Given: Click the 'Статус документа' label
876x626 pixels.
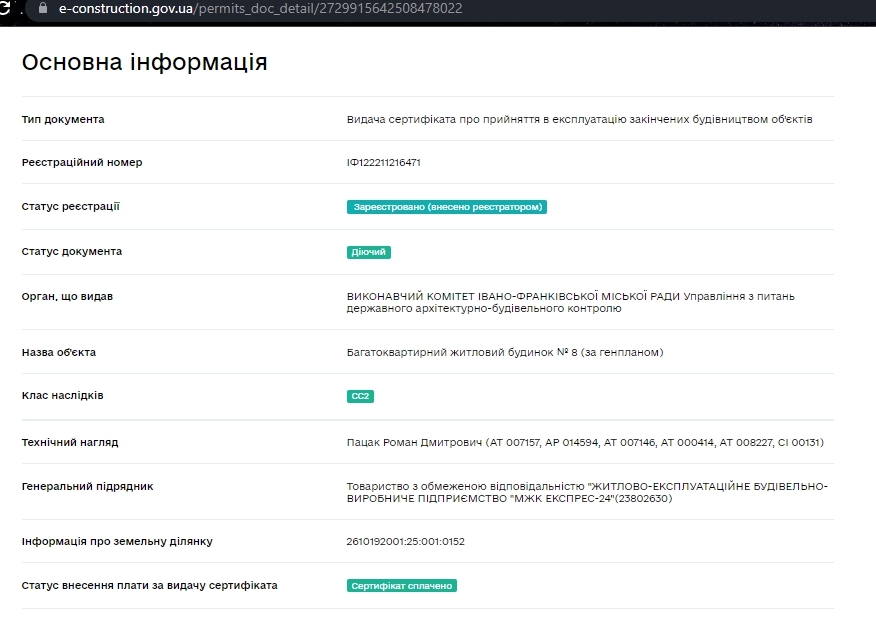Looking at the screenshot, I should click(72, 252).
